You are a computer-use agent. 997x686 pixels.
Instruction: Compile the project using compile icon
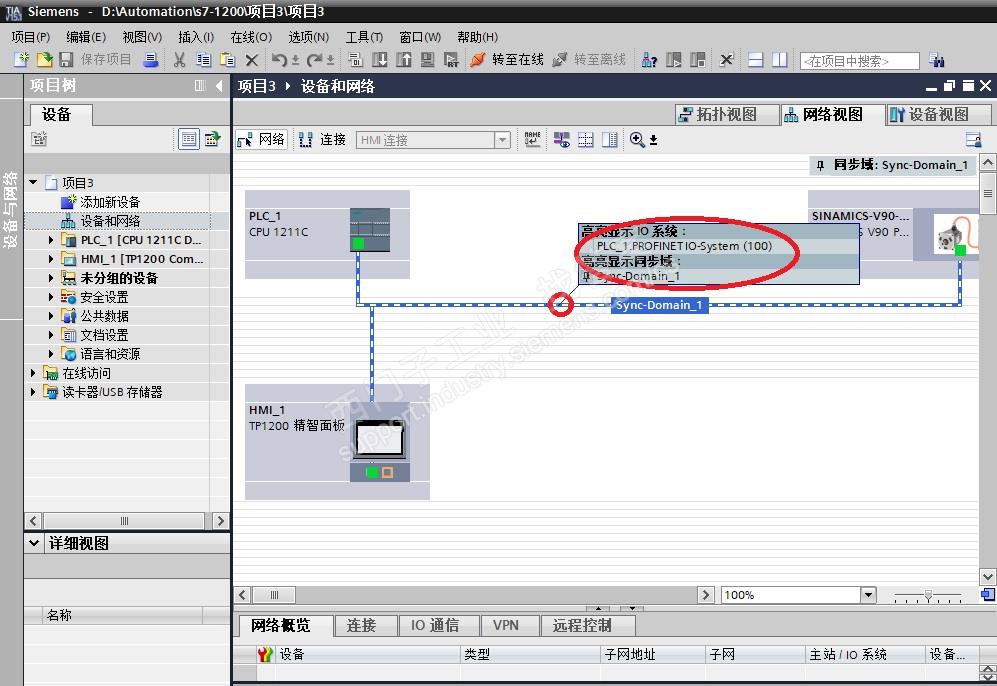tap(355, 60)
